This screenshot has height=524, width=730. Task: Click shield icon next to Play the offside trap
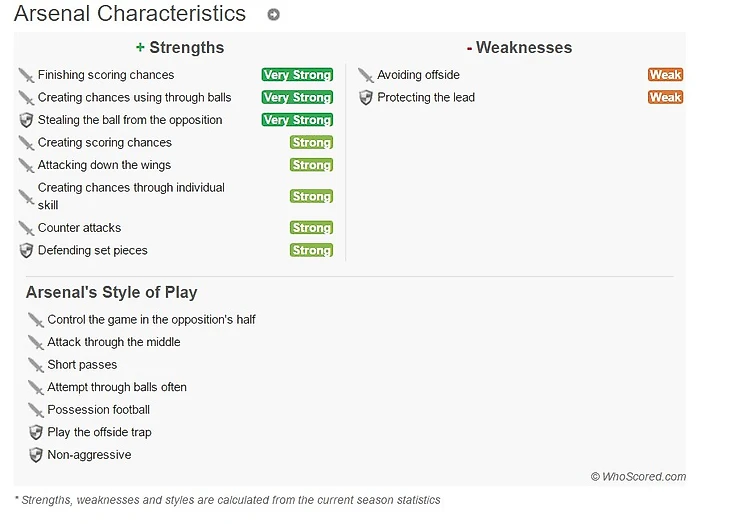coord(36,433)
